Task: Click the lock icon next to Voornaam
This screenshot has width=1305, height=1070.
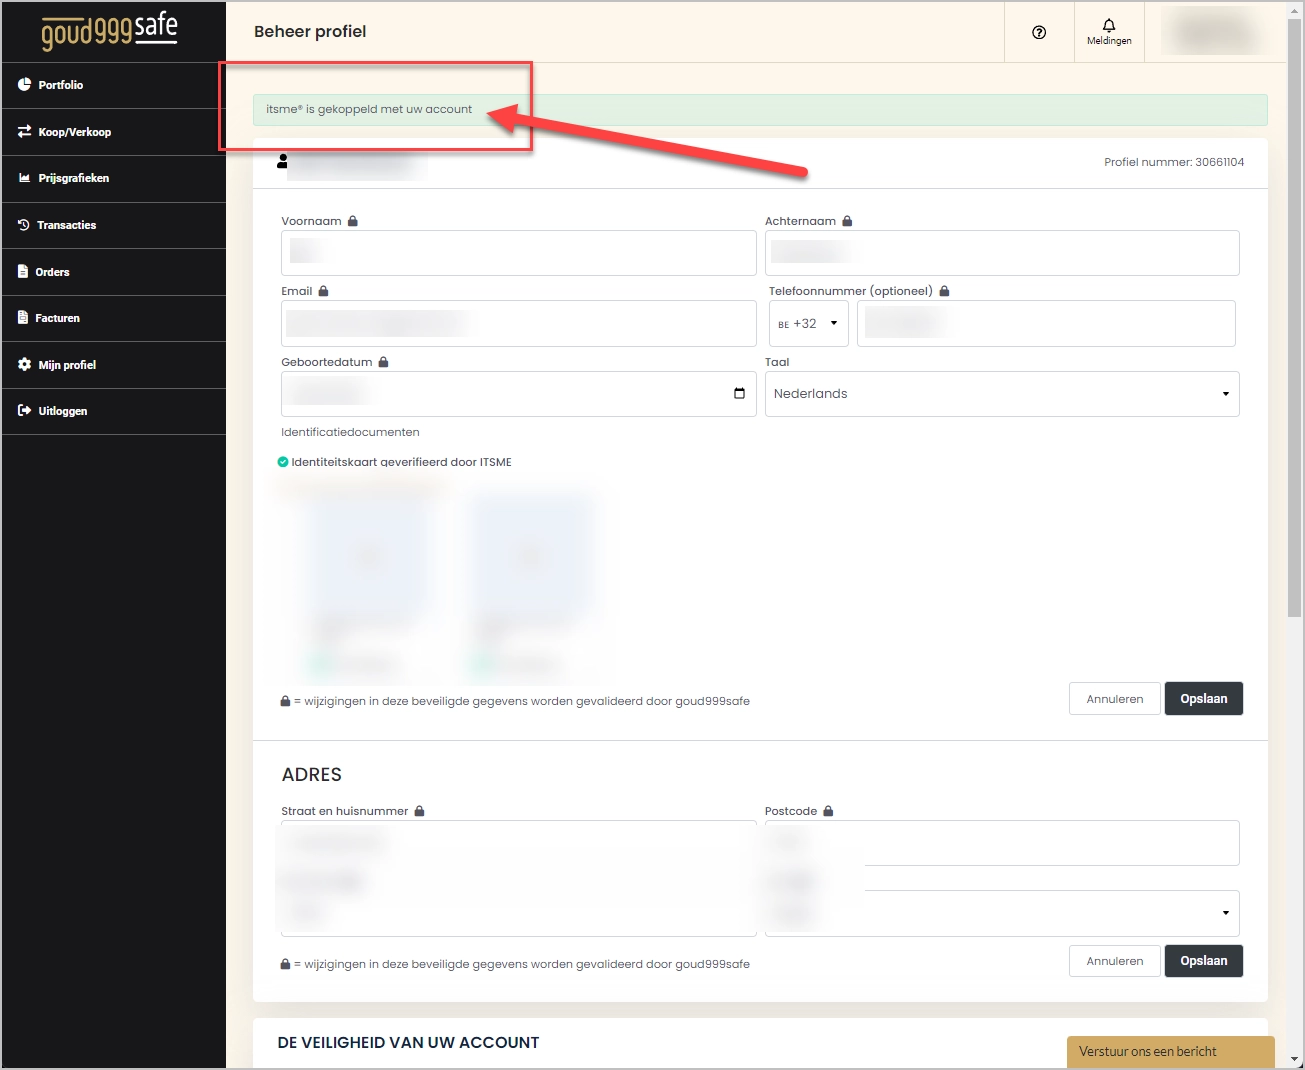Action: [x=353, y=221]
